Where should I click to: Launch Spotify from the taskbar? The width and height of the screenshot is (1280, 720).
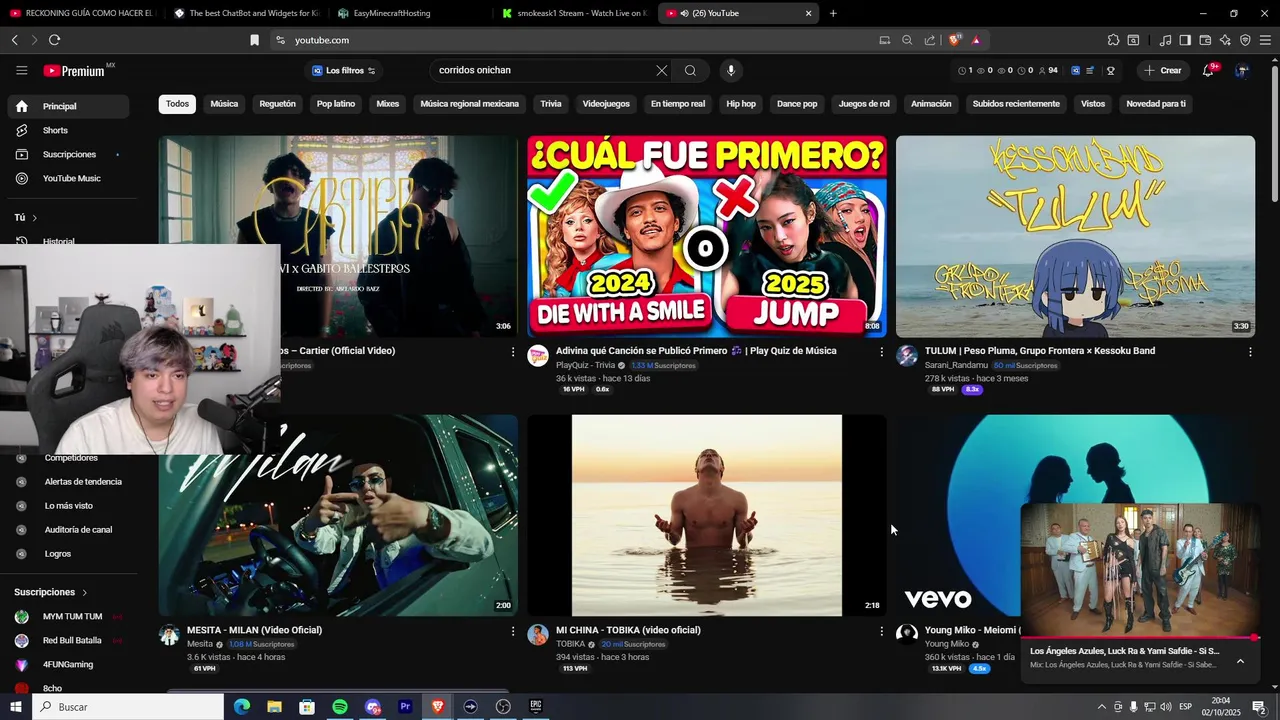340,707
